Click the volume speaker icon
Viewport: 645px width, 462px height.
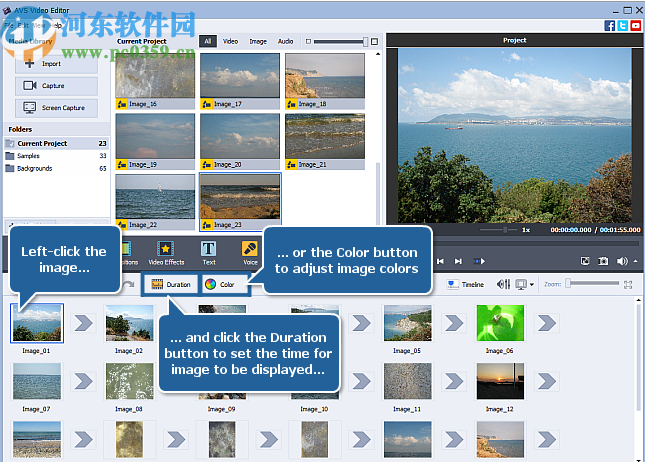pos(622,261)
